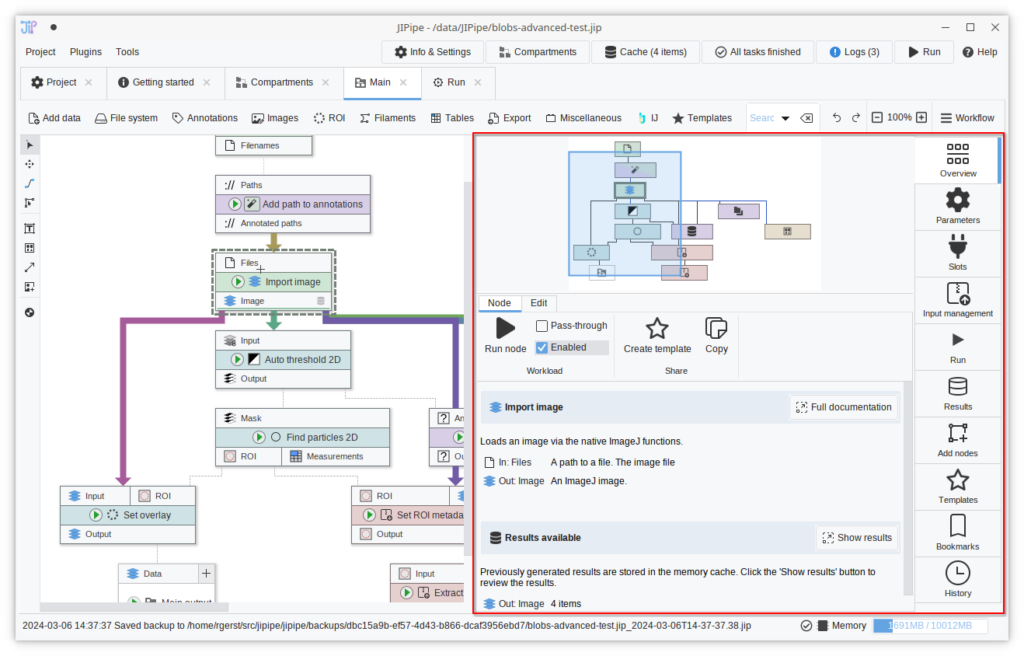Click the Run node play icon
Image resolution: width=1024 pixels, height=656 pixels.
(505, 328)
